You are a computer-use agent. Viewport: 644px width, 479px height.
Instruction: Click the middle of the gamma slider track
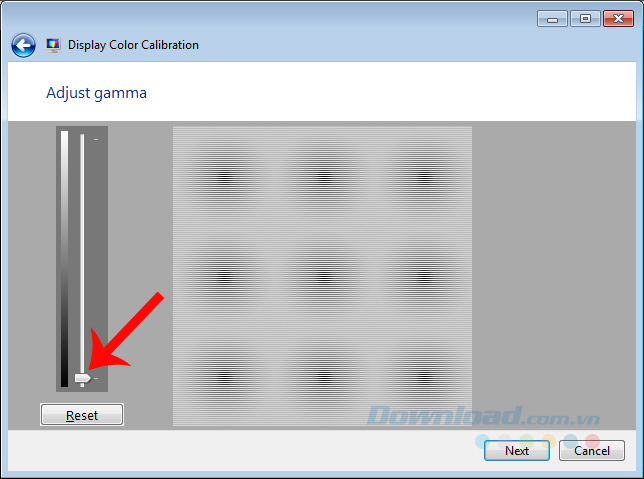(x=82, y=260)
